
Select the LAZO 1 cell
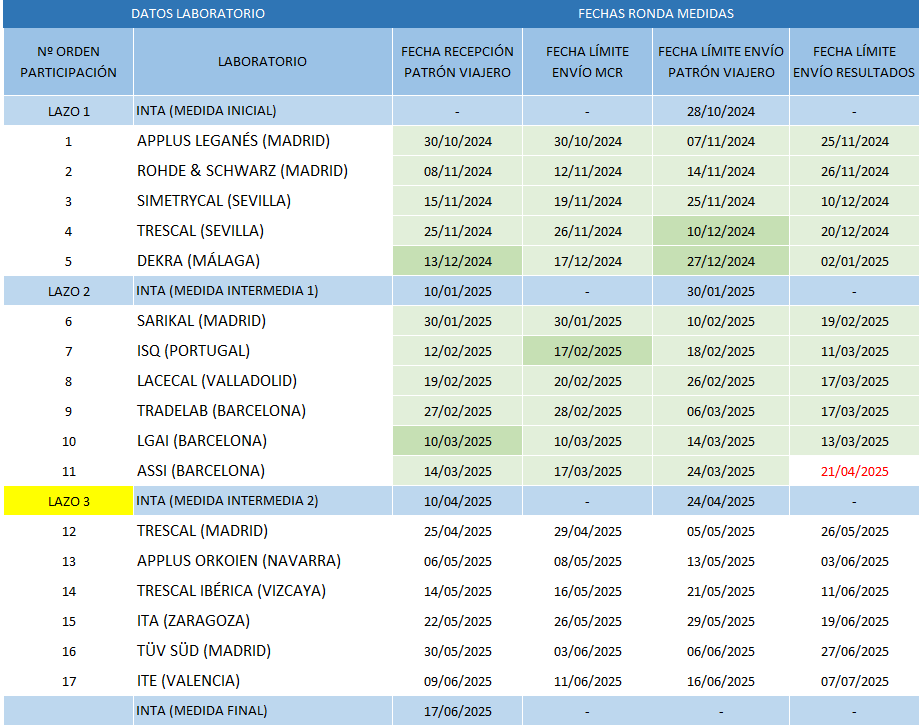69,111
